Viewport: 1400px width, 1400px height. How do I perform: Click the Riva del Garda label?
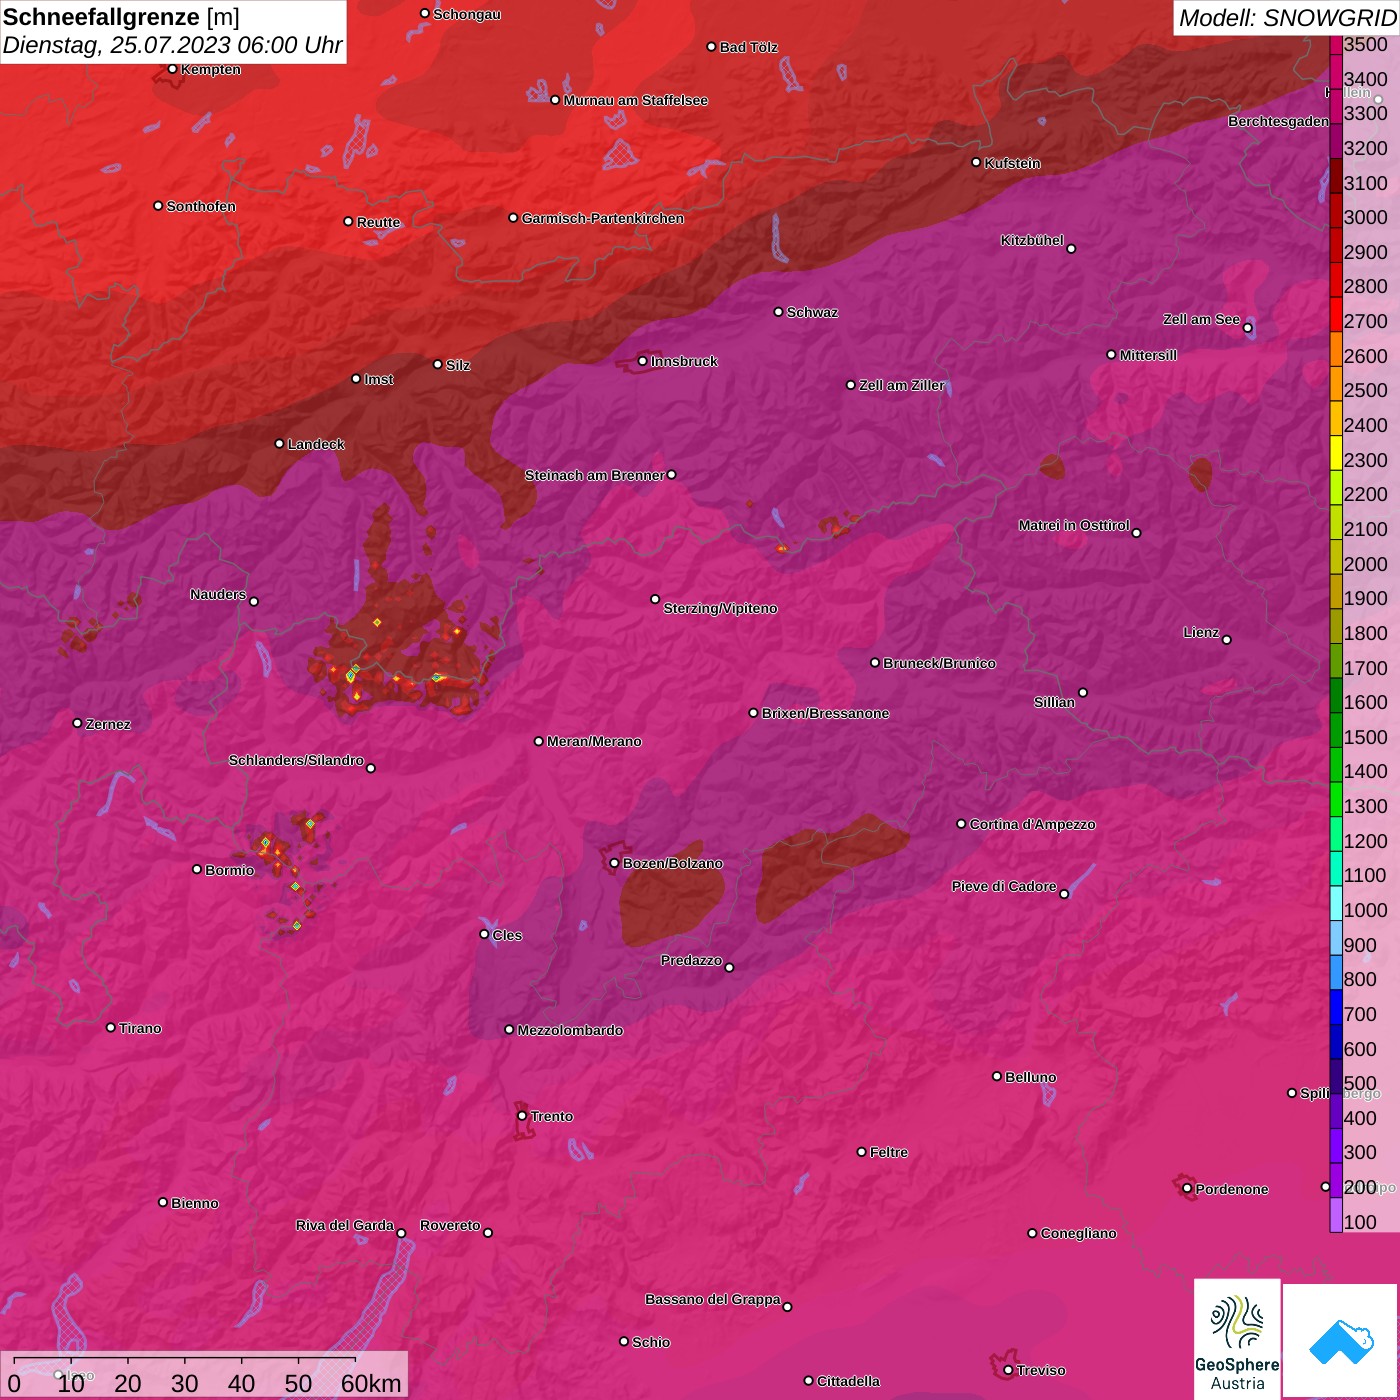tap(345, 1225)
